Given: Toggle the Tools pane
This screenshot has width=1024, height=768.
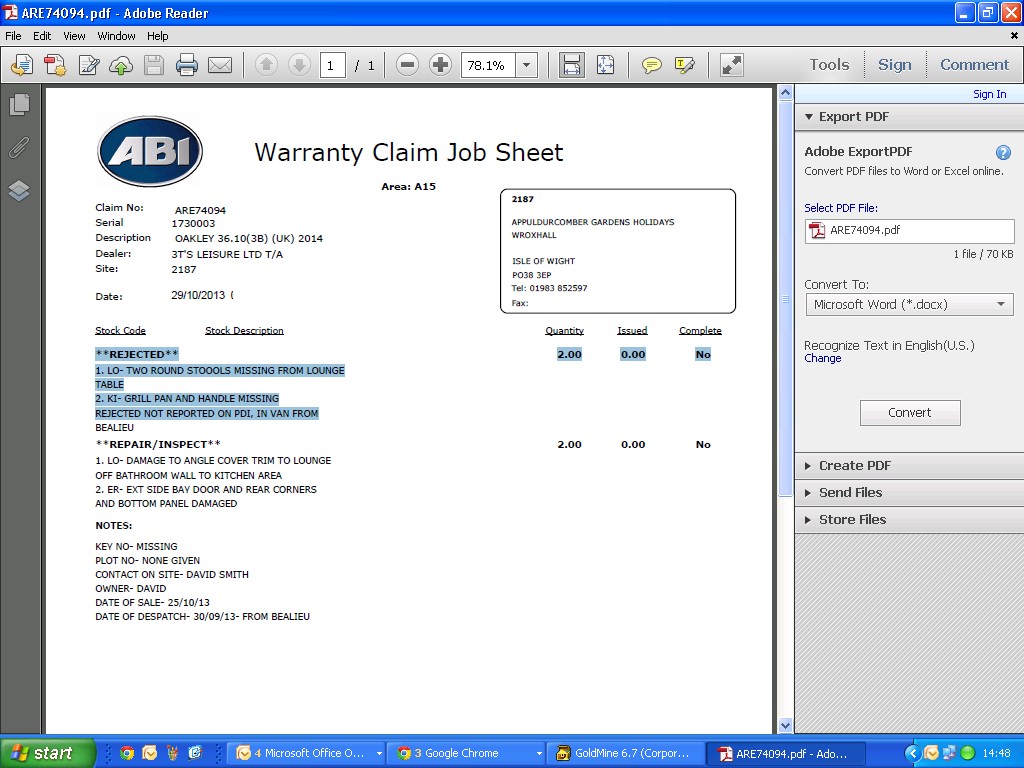Looking at the screenshot, I should [829, 65].
